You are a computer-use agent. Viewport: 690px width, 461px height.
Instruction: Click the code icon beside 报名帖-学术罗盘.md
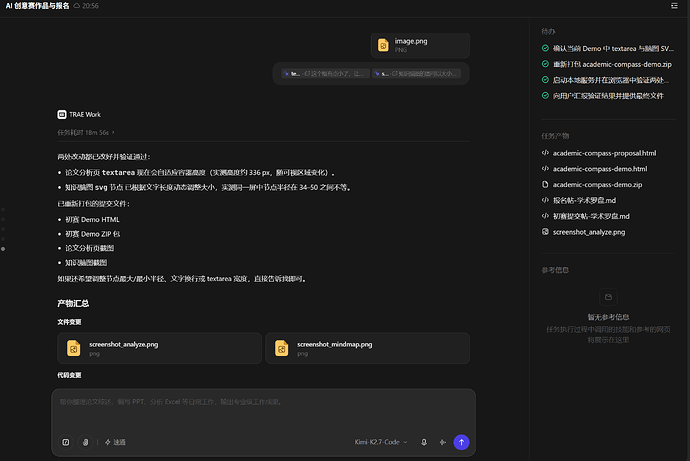tap(545, 200)
